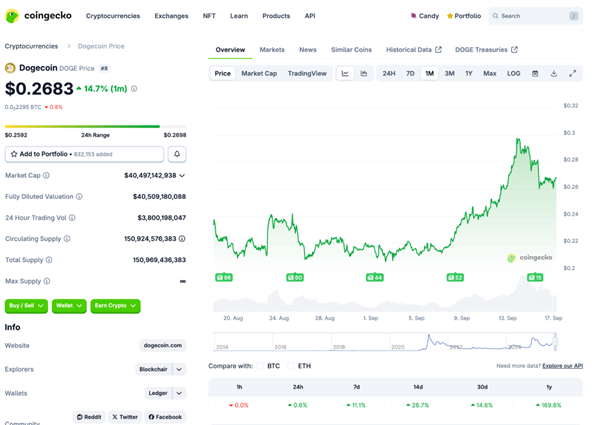Click the news marker labeled 52
Image resolution: width=602 pixels, height=425 pixels.
[455, 277]
